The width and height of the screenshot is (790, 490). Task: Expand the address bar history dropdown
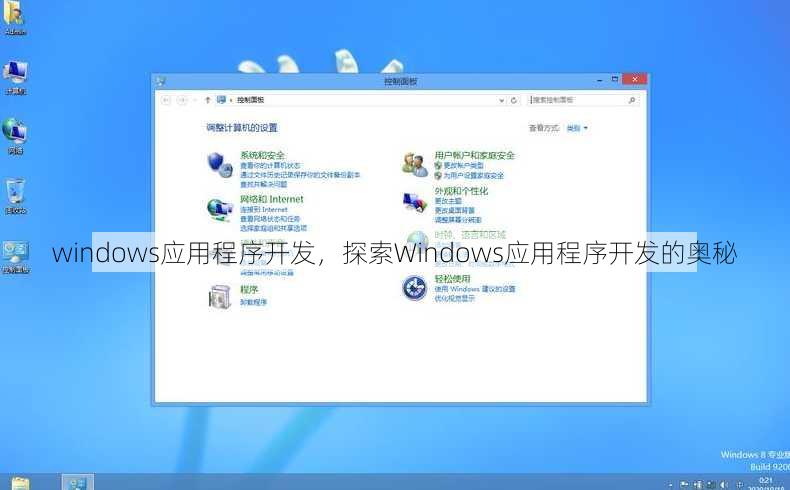click(x=501, y=100)
